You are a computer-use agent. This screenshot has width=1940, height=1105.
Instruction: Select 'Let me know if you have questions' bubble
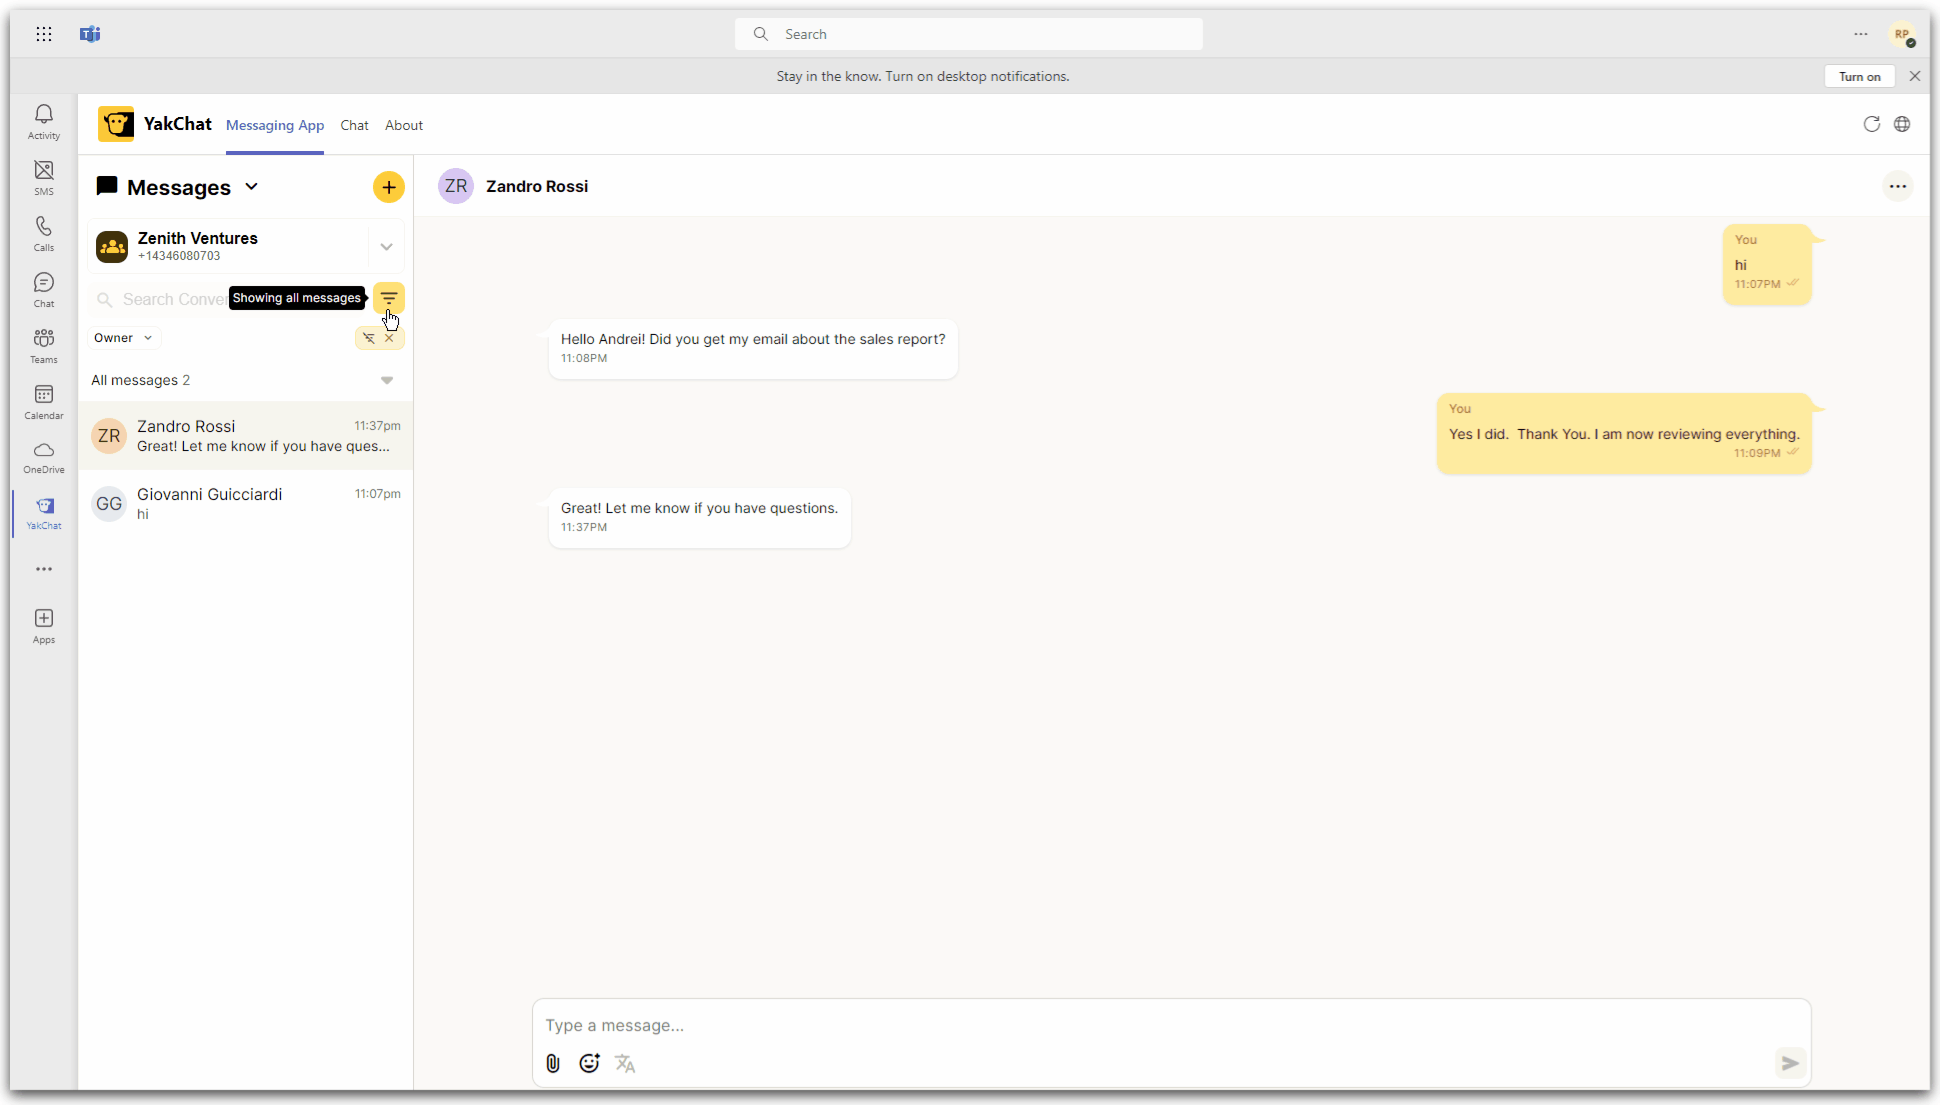click(700, 518)
